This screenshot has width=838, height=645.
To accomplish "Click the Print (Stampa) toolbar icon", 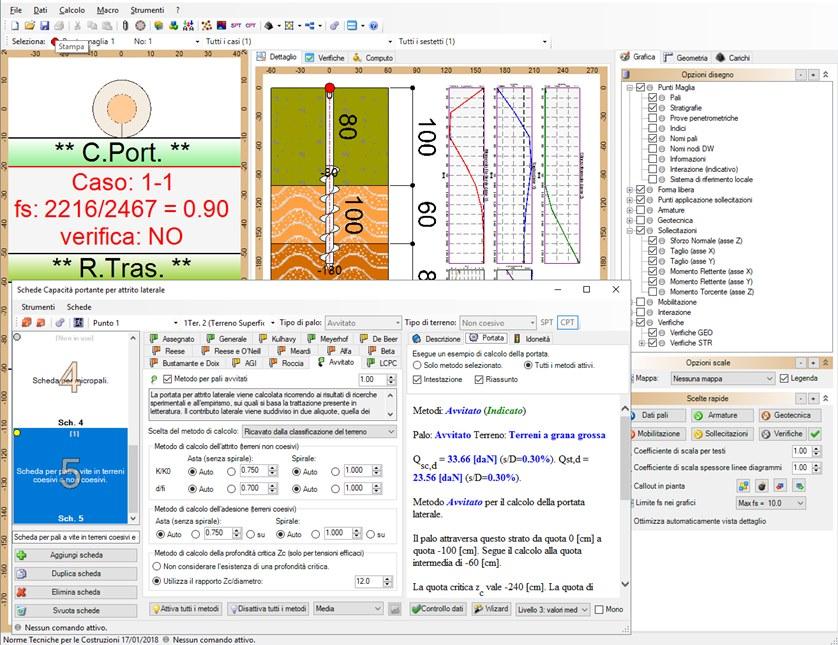I will tap(59, 24).
